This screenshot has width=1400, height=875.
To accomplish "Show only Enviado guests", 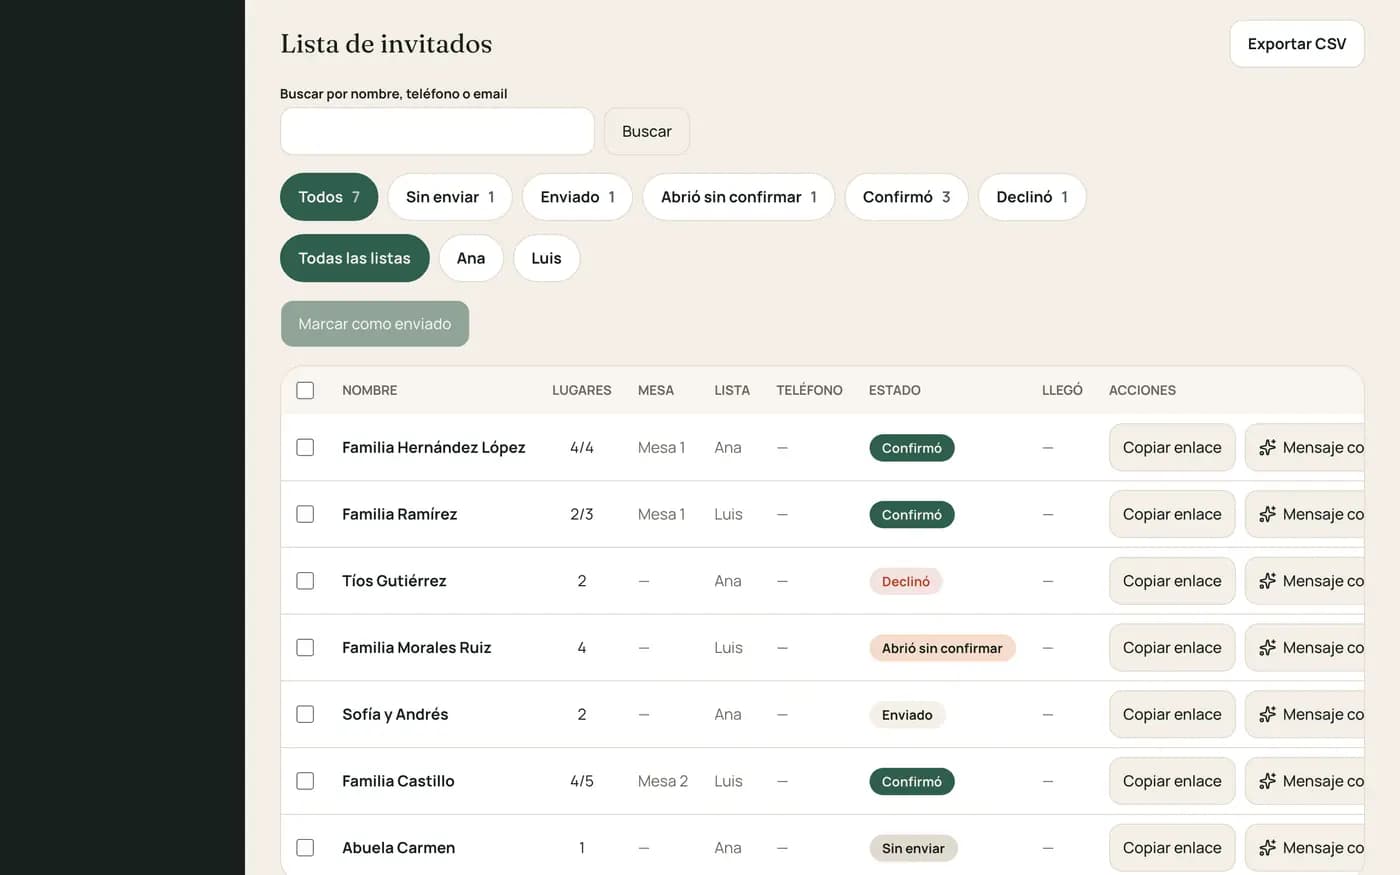I will click(577, 197).
